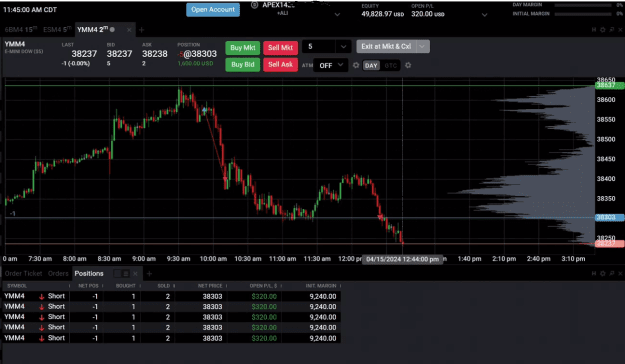Click the 11:45:00 AM CDT clock

pyautogui.click(x=30, y=10)
